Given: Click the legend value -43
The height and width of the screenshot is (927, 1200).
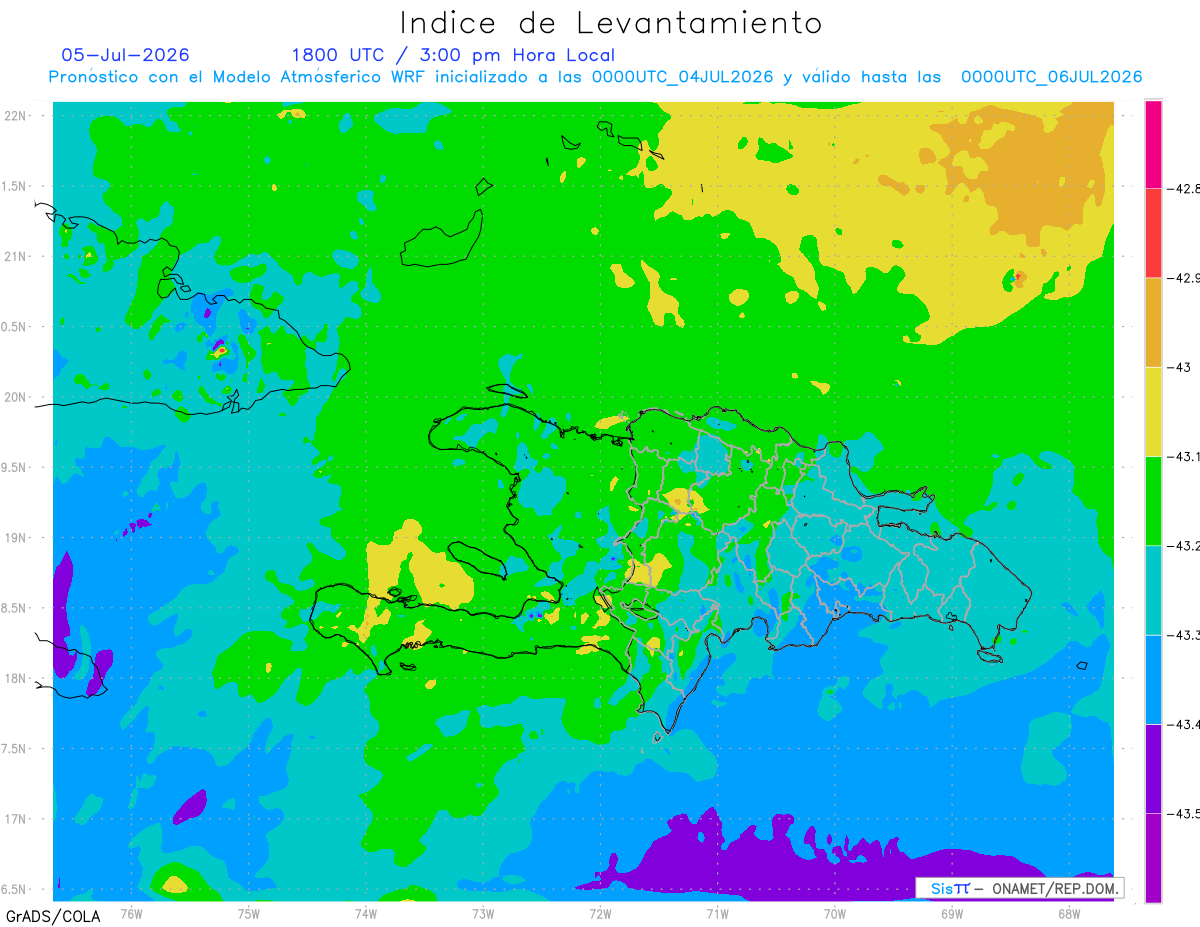Looking at the screenshot, I should (x=1179, y=367).
